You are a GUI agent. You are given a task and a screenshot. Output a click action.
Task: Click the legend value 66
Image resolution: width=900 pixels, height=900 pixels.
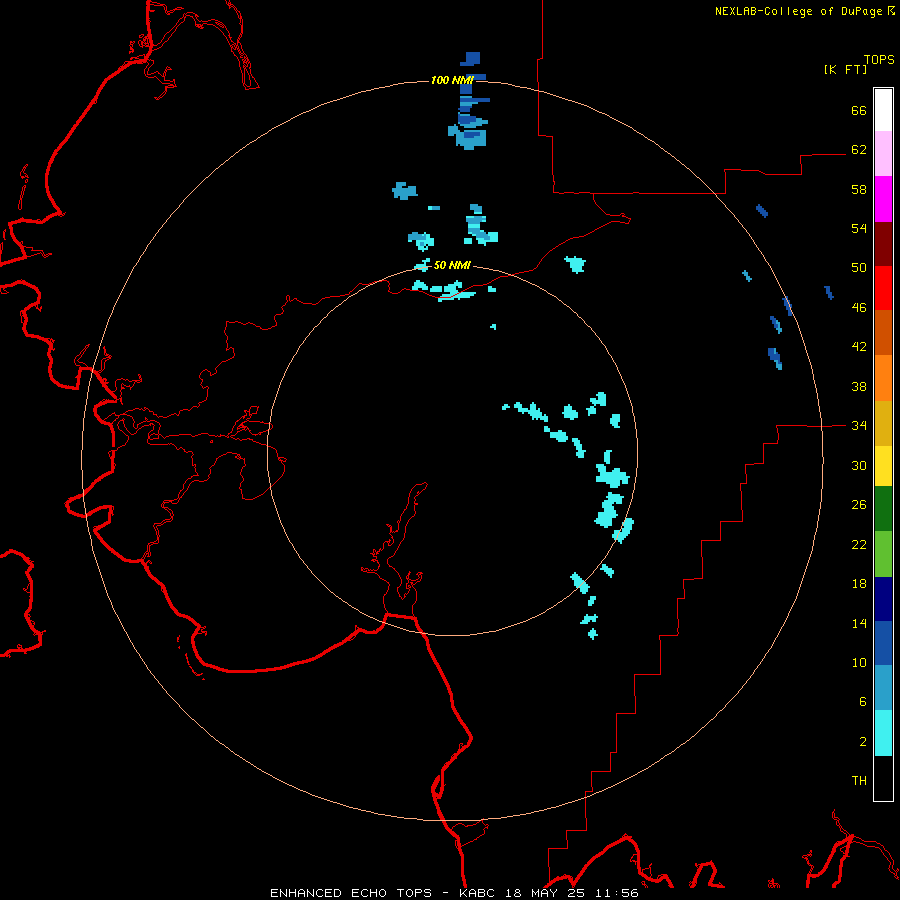pyautogui.click(x=859, y=110)
